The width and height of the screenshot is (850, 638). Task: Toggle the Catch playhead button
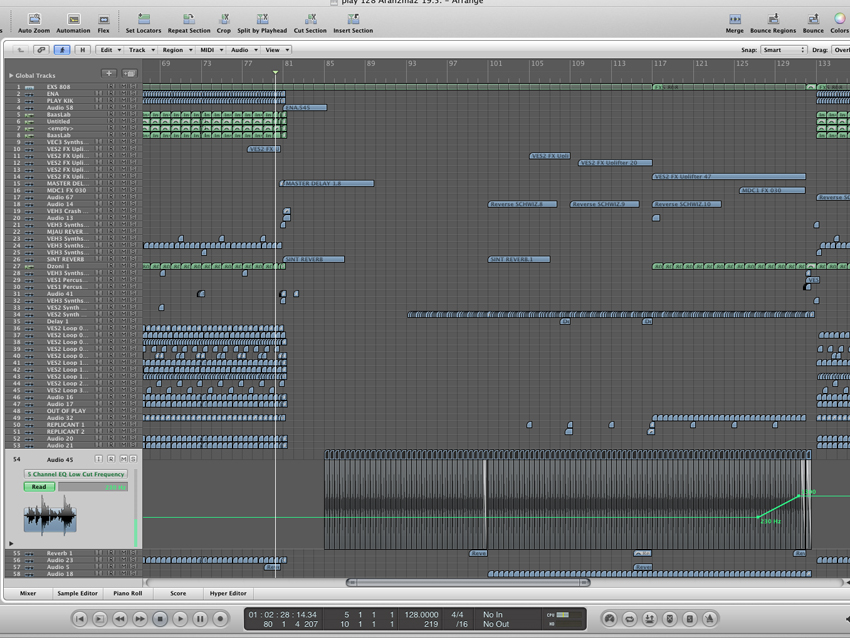pos(62,50)
